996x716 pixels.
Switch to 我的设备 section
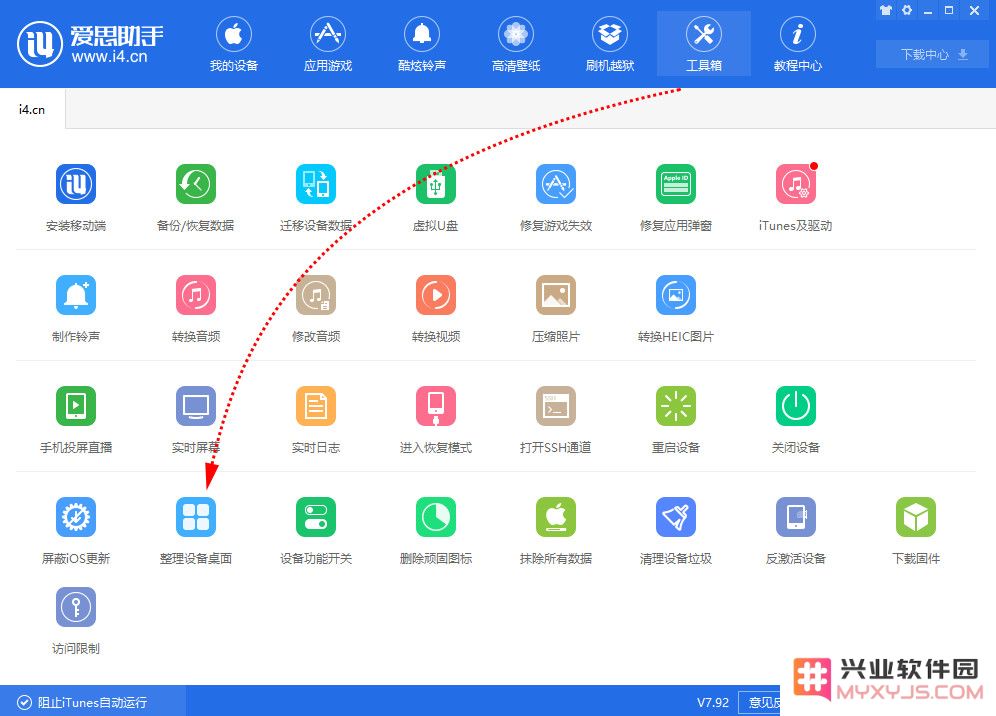pos(234,44)
